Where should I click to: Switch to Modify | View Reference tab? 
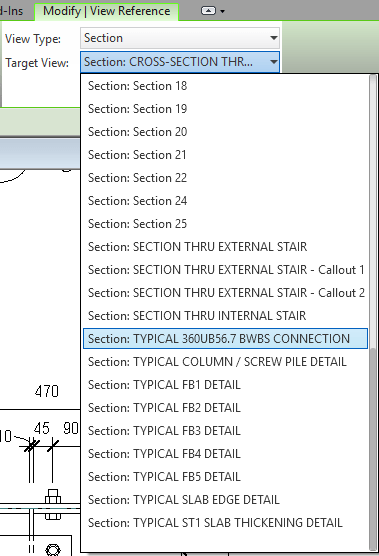(x=106, y=11)
